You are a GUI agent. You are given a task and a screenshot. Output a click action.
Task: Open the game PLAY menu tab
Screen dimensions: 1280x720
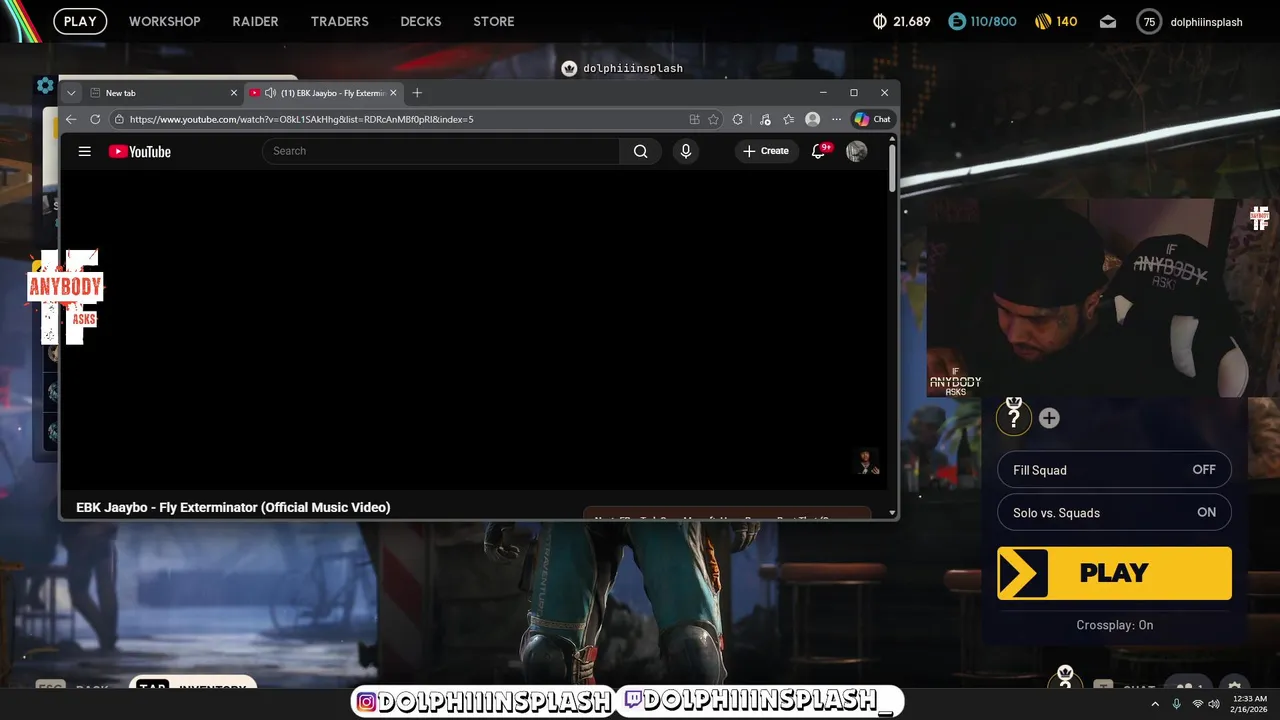click(80, 21)
